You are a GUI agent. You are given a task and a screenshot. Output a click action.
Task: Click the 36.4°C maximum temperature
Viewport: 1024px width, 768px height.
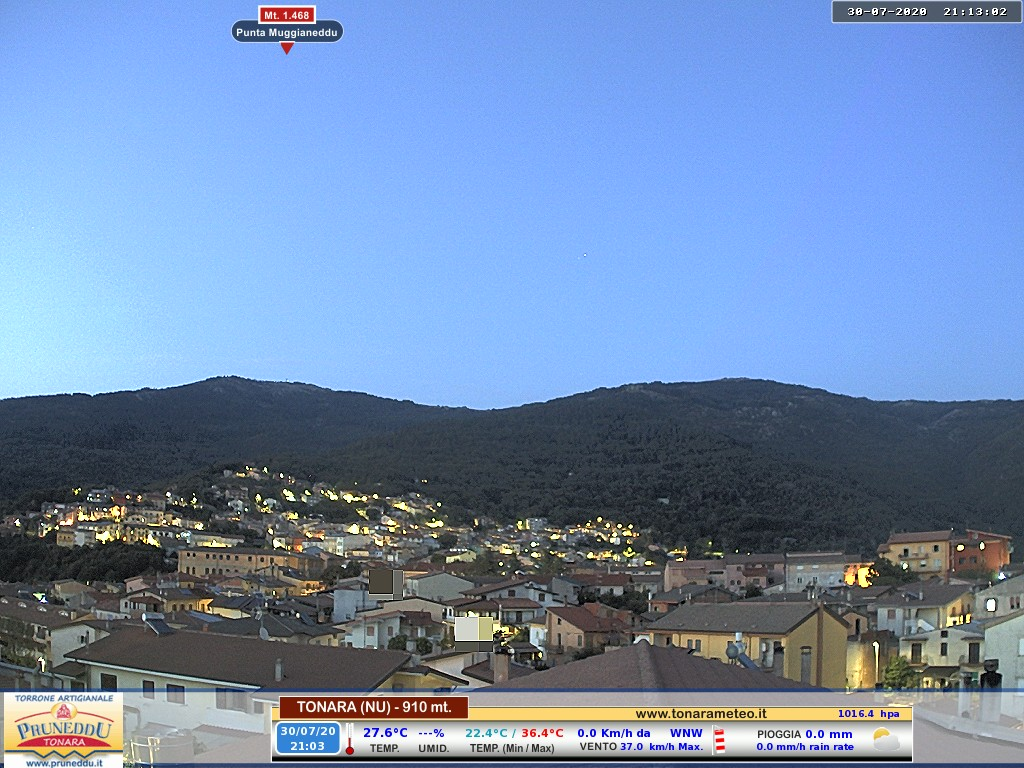(x=542, y=733)
